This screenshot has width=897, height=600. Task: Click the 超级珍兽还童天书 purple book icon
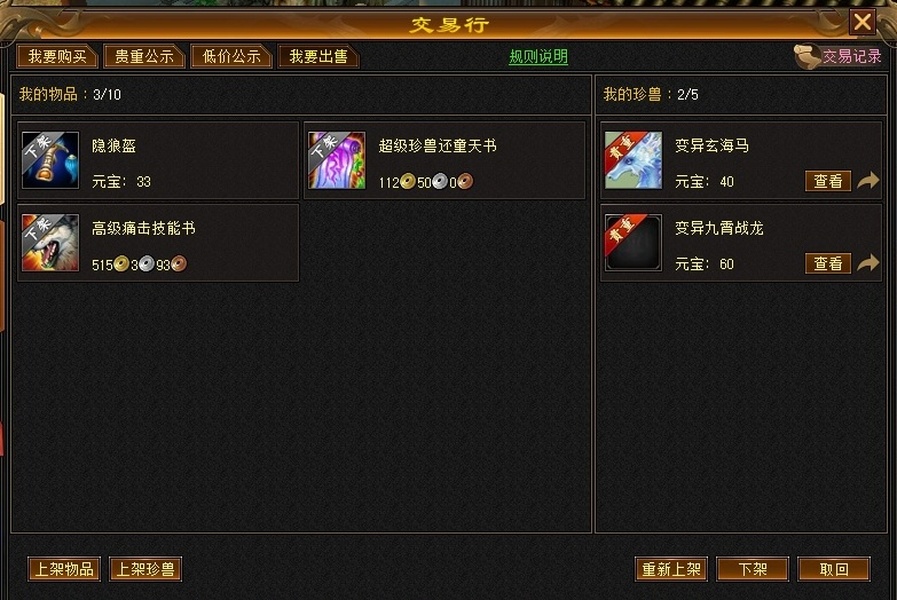(x=336, y=160)
